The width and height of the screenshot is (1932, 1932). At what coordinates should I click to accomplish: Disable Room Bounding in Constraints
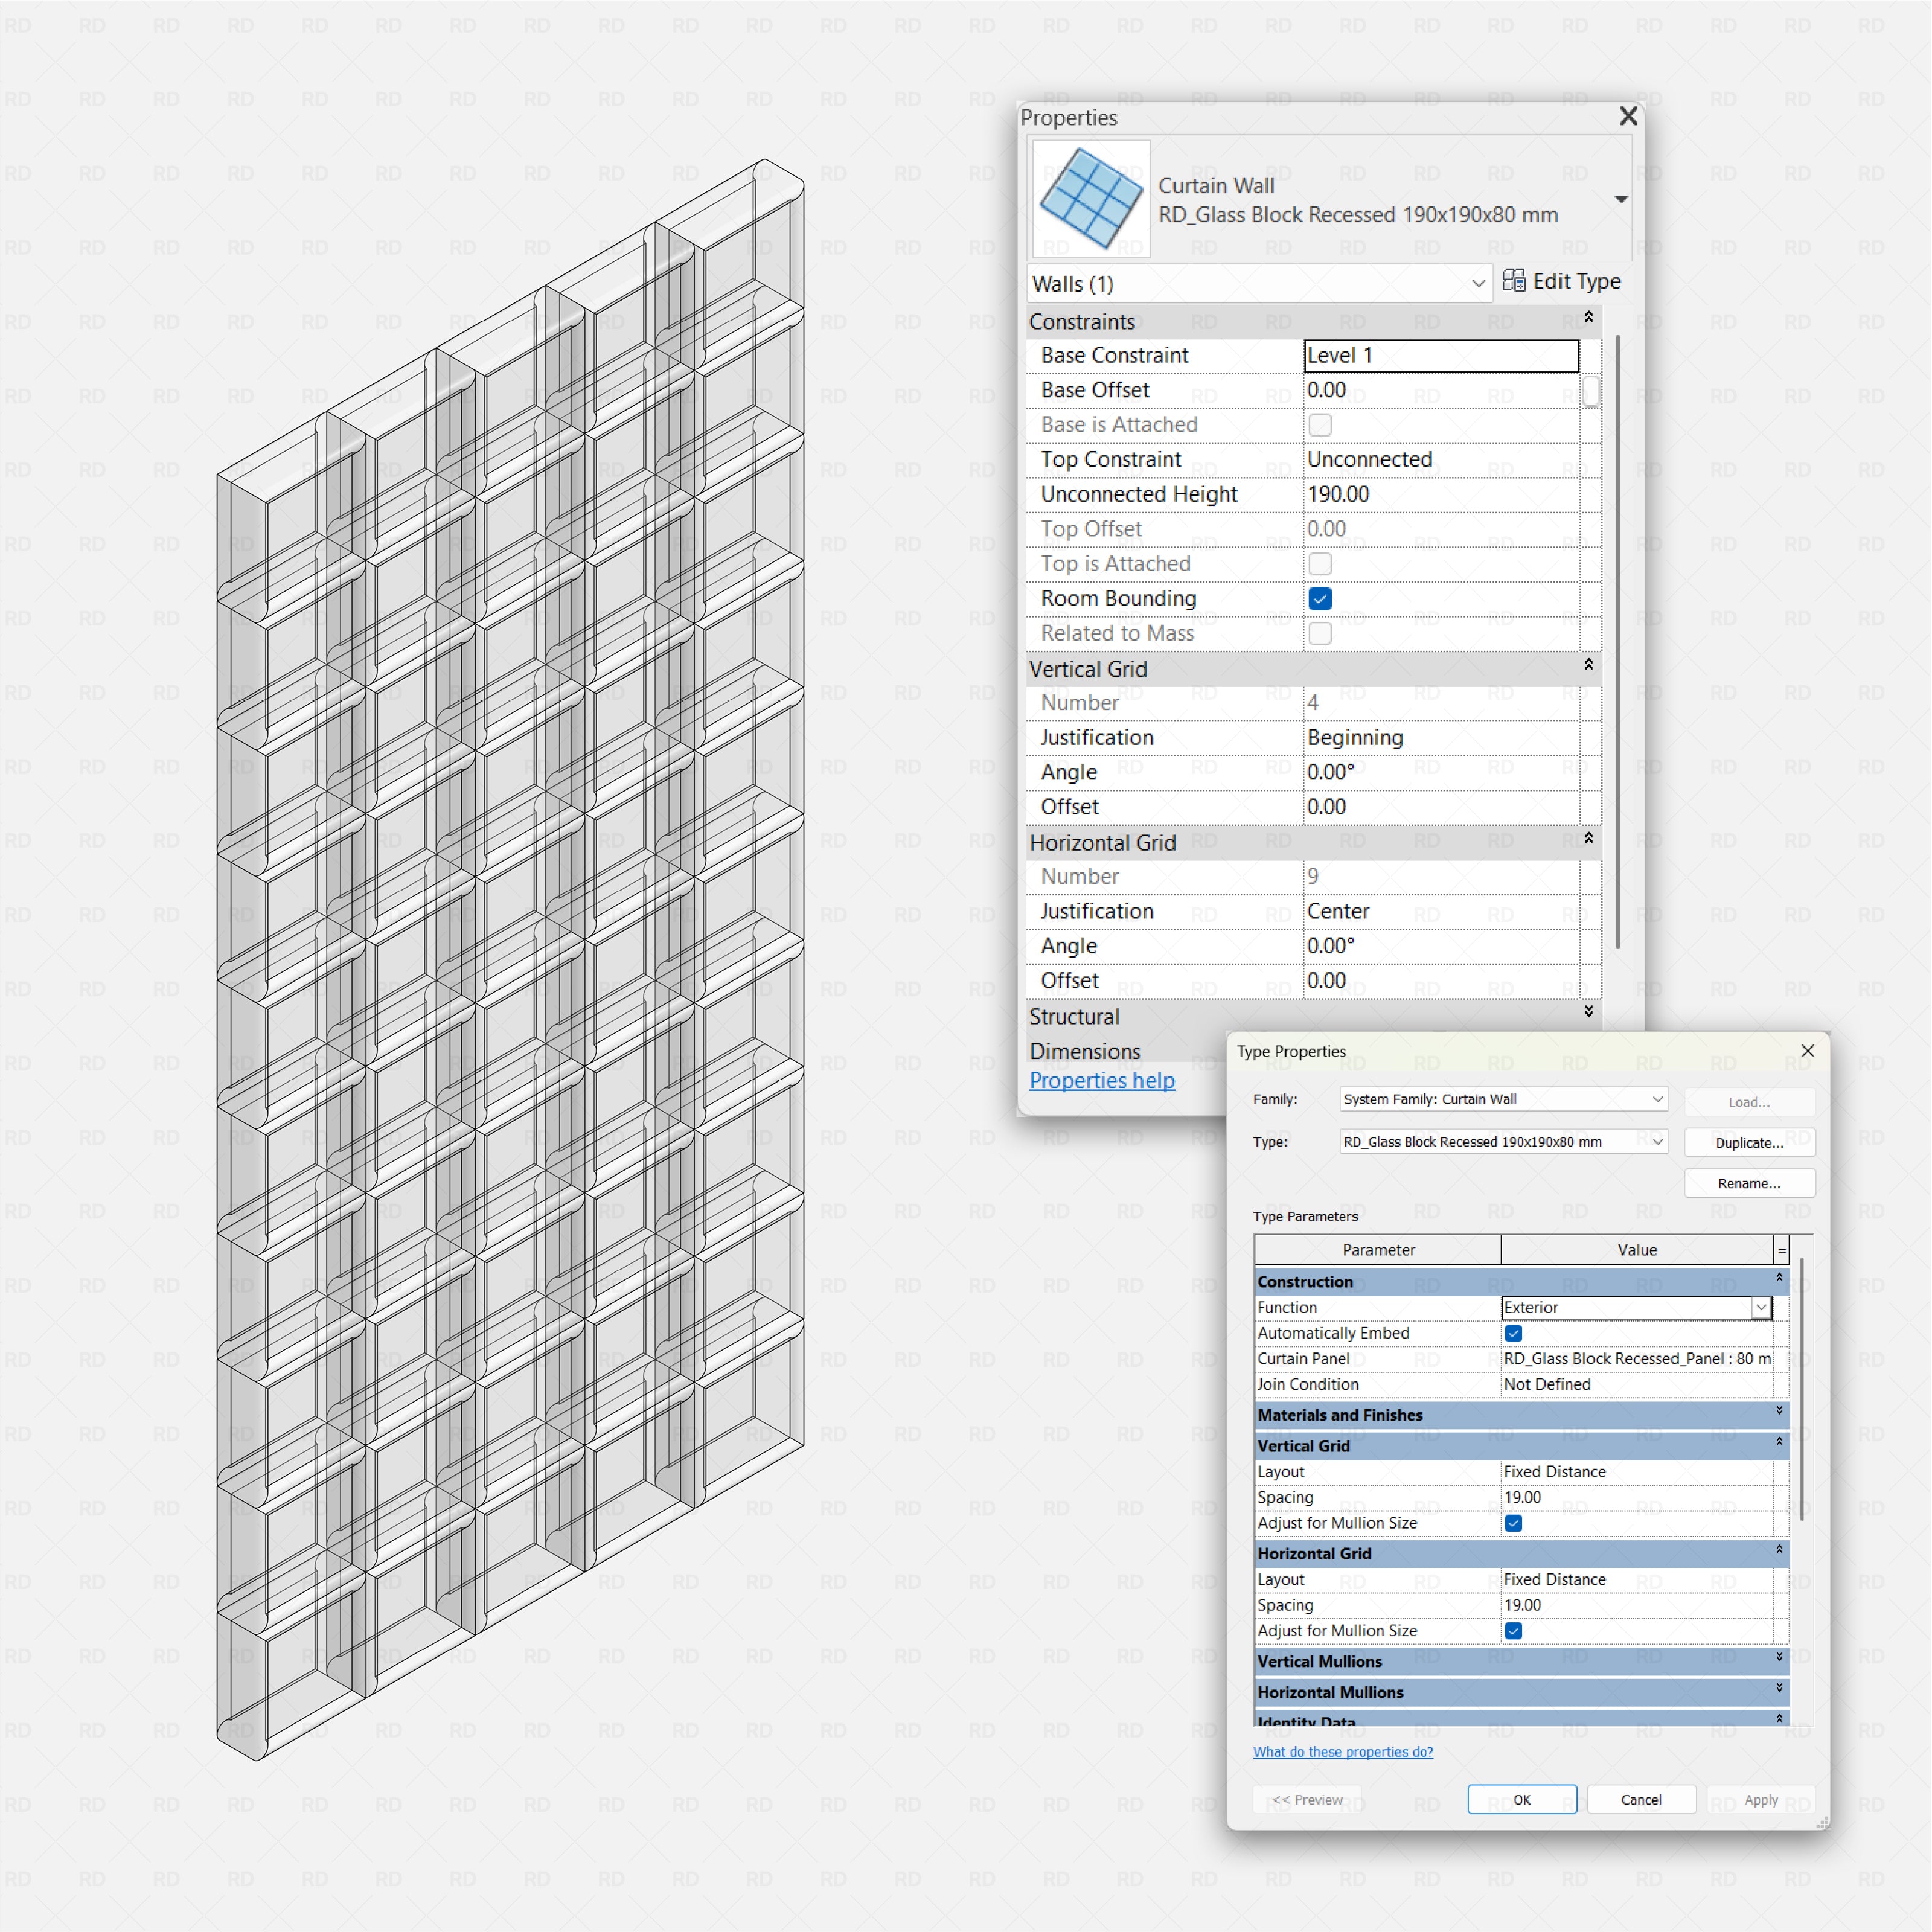click(x=1320, y=598)
